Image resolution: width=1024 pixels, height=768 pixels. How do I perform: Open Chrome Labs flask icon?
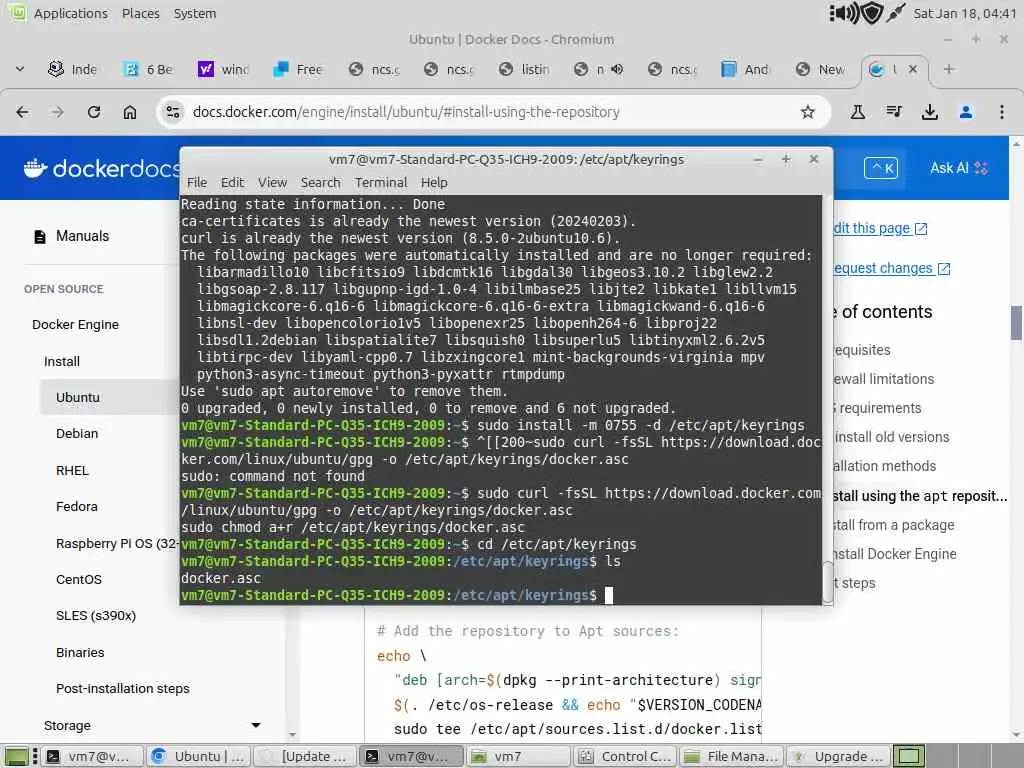857,112
